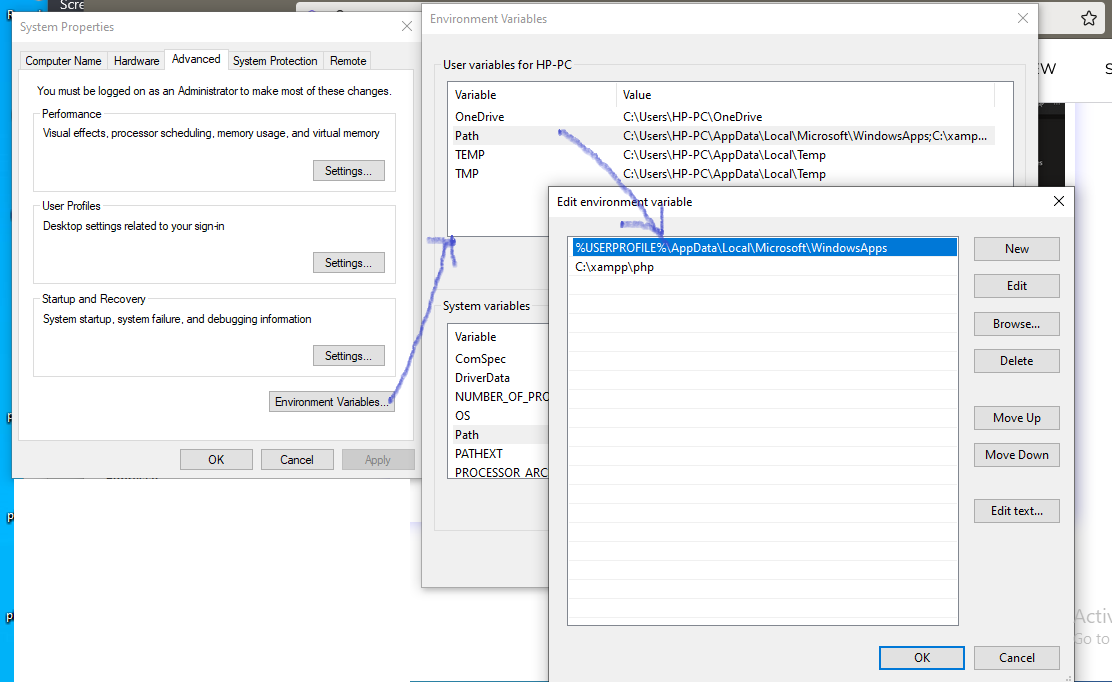Click Cancel in Edit environment variable
This screenshot has width=1112, height=682.
(1016, 658)
